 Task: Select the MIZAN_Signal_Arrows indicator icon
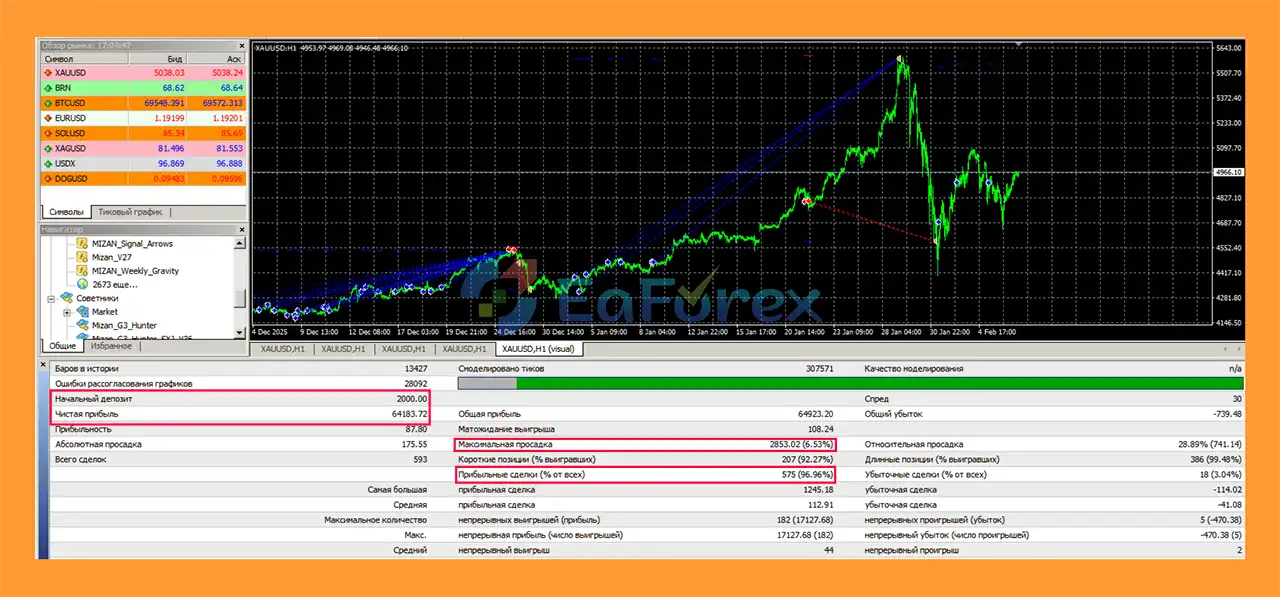click(x=83, y=244)
